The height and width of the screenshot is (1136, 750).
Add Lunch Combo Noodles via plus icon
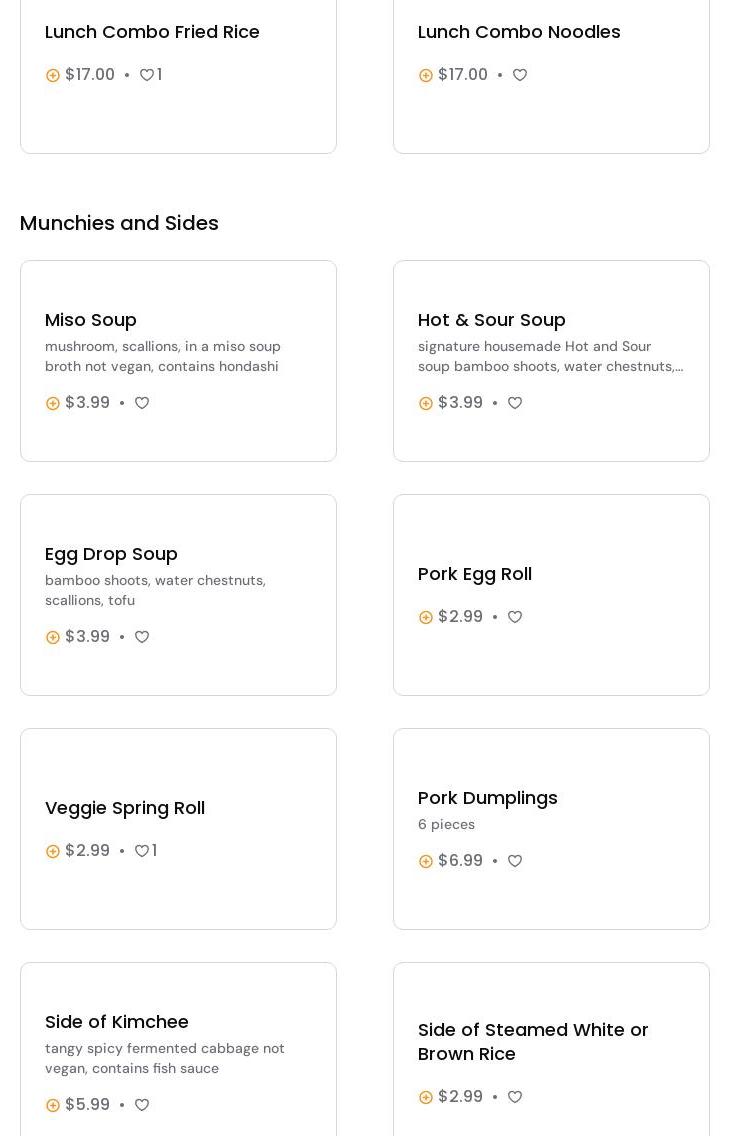pos(426,75)
